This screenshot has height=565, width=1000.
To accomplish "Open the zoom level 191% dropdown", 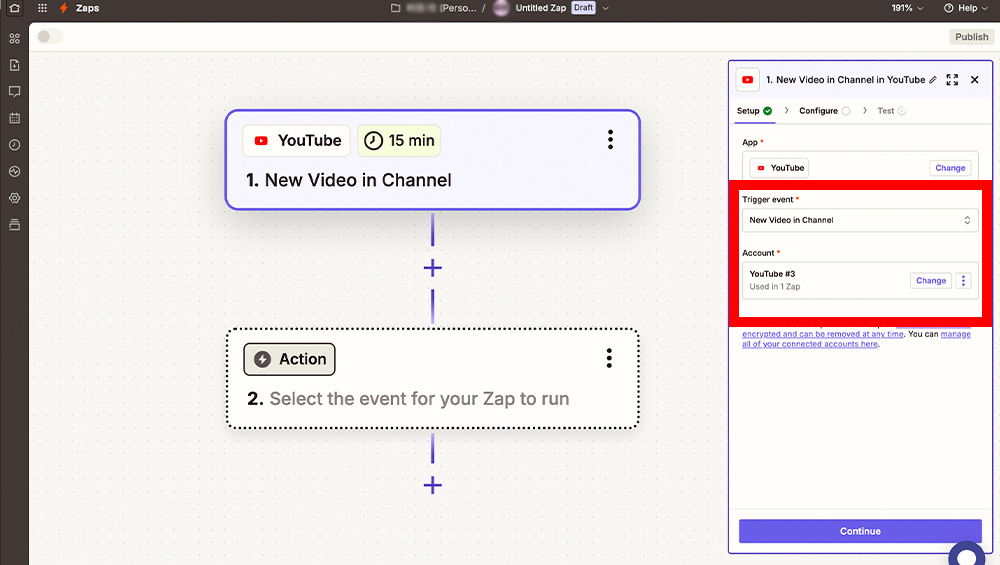I will (x=907, y=8).
